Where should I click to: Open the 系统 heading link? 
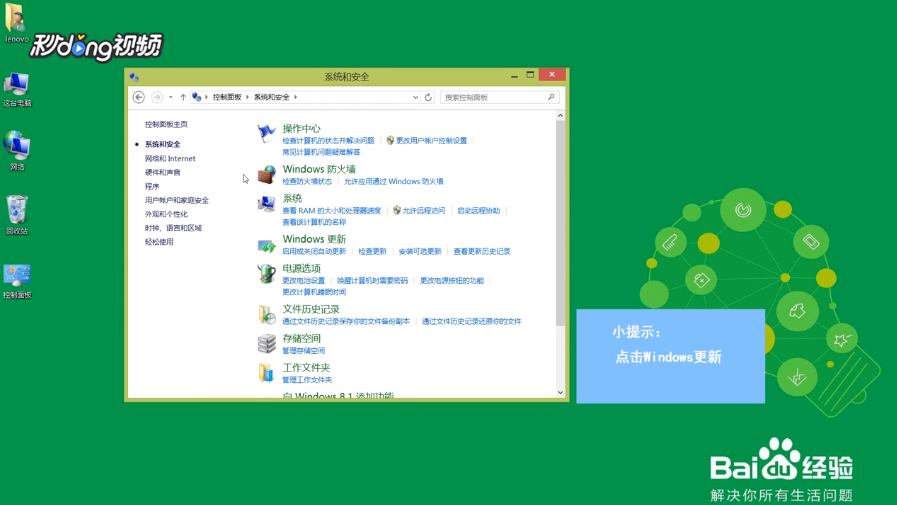click(292, 198)
